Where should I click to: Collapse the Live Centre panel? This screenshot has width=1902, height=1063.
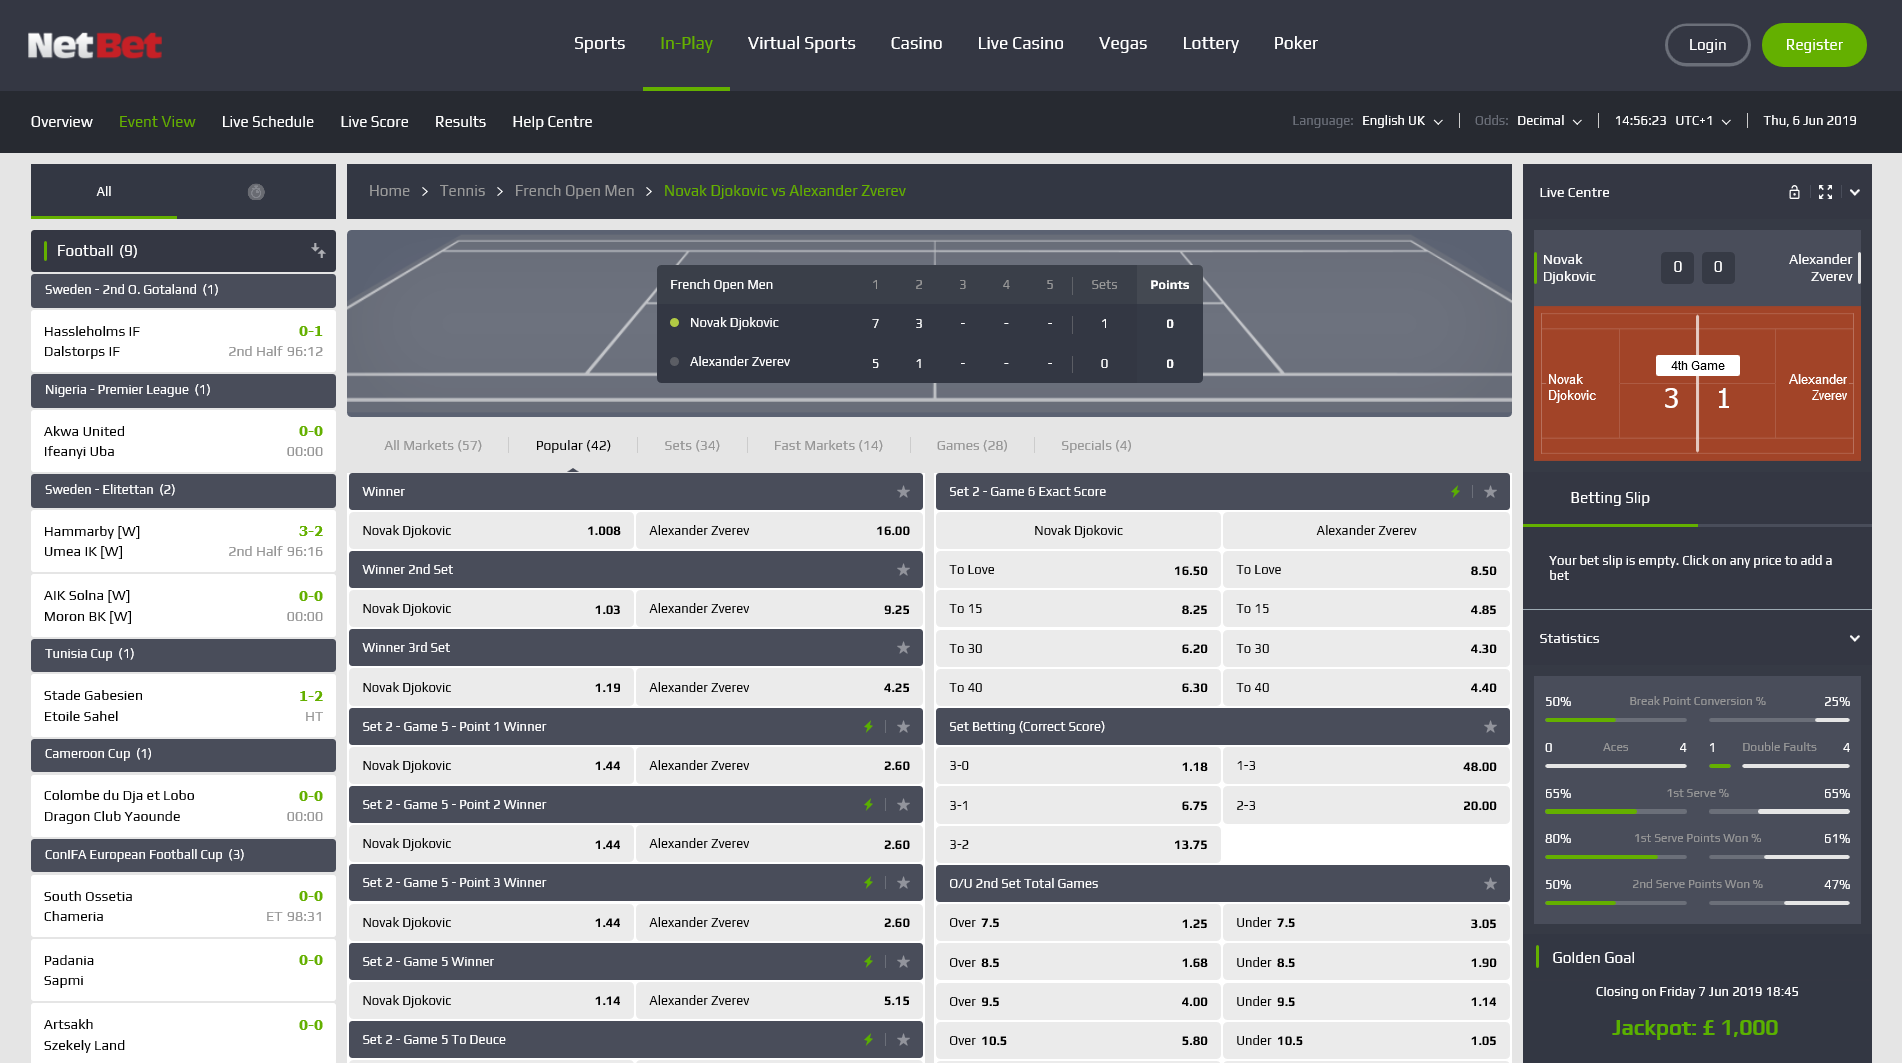pyautogui.click(x=1855, y=192)
